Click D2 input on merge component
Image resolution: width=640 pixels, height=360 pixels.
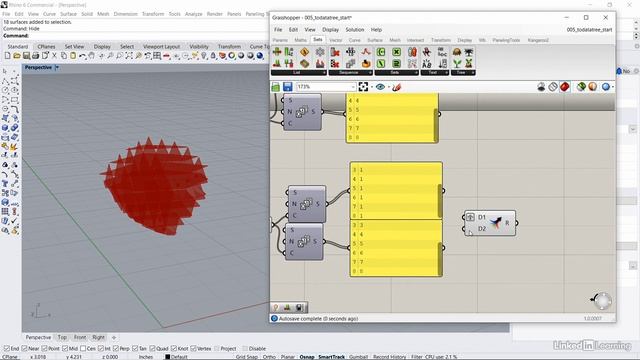482,229
